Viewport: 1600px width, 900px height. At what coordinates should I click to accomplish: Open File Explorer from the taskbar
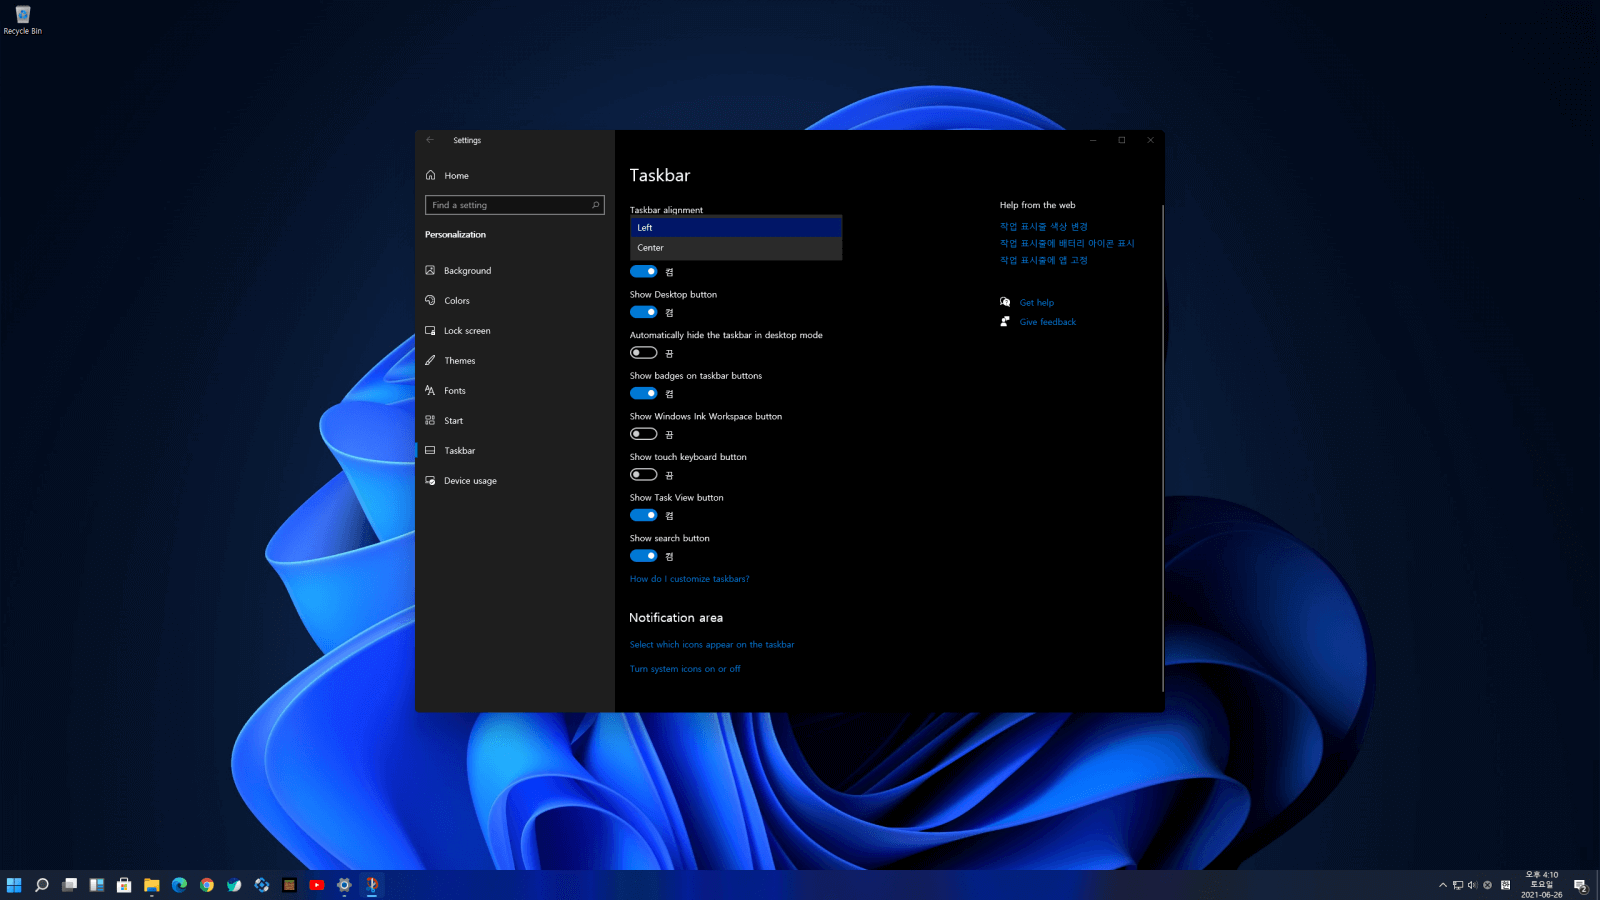152,885
